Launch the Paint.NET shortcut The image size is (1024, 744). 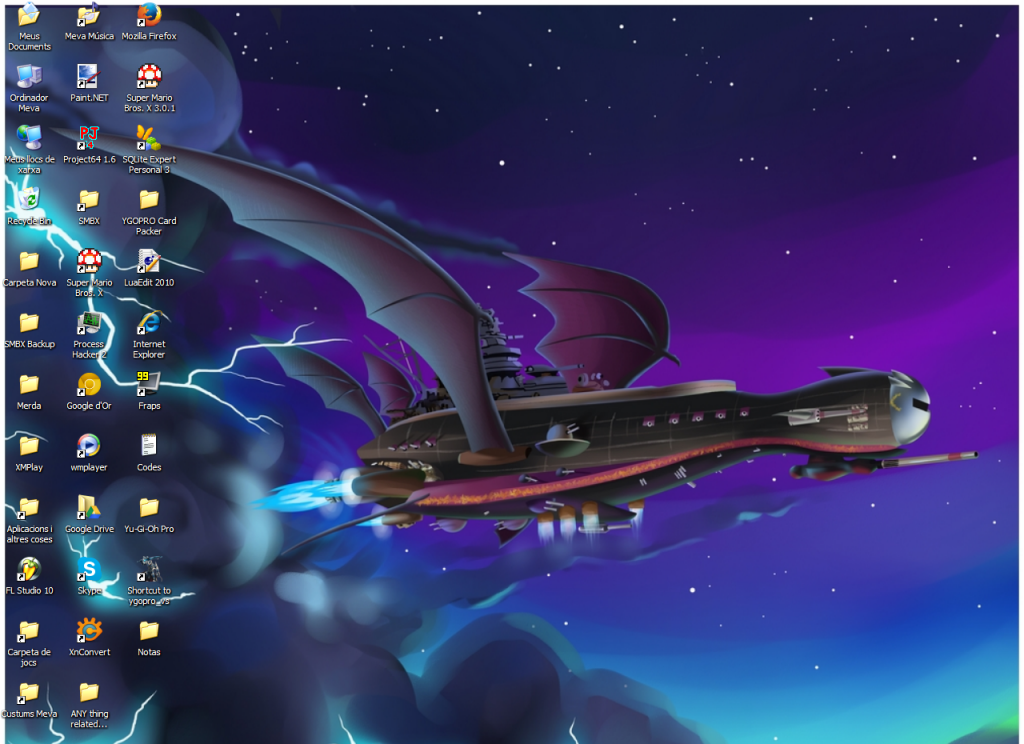(88, 76)
